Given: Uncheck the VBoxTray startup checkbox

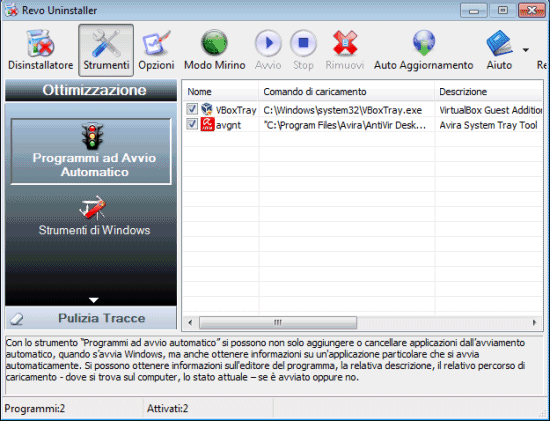Looking at the screenshot, I should pyautogui.click(x=192, y=109).
